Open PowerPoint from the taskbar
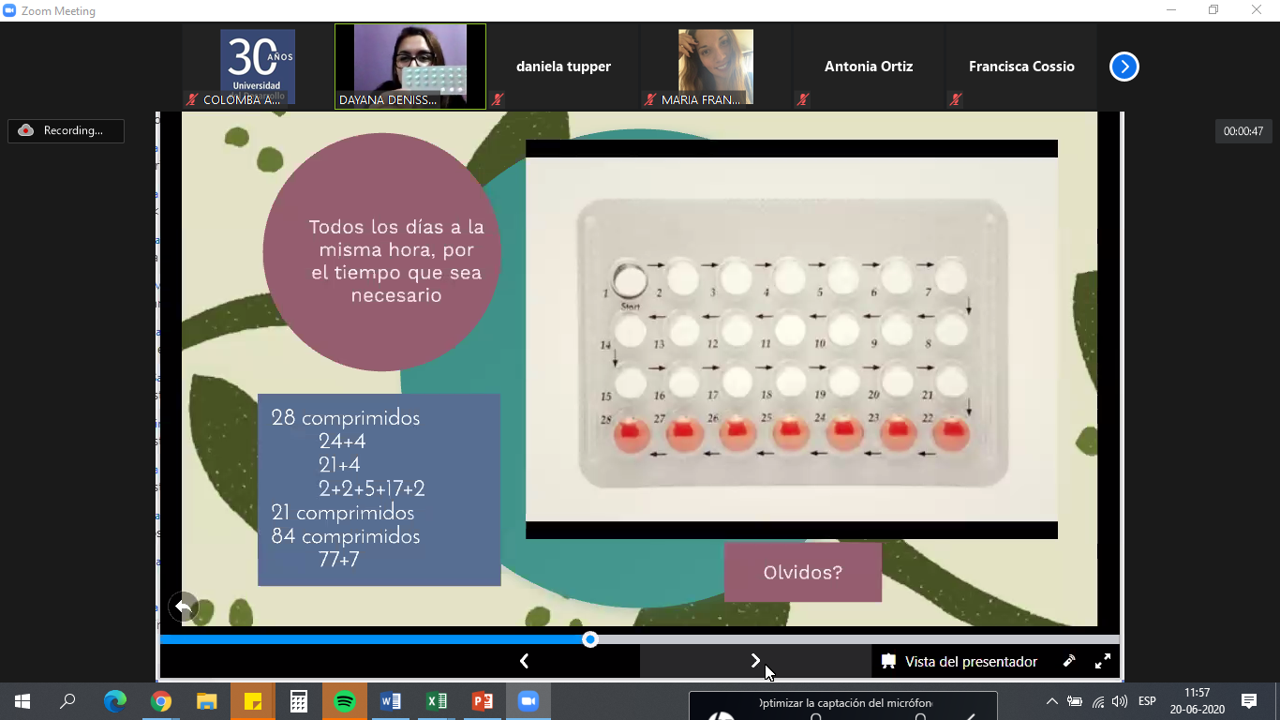Screen dimensions: 1280x720 [482, 701]
